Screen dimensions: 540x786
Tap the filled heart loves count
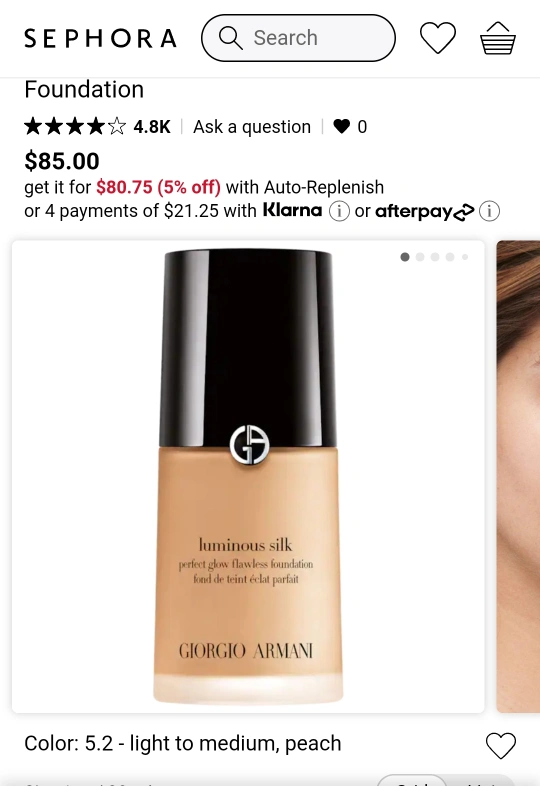[350, 127]
